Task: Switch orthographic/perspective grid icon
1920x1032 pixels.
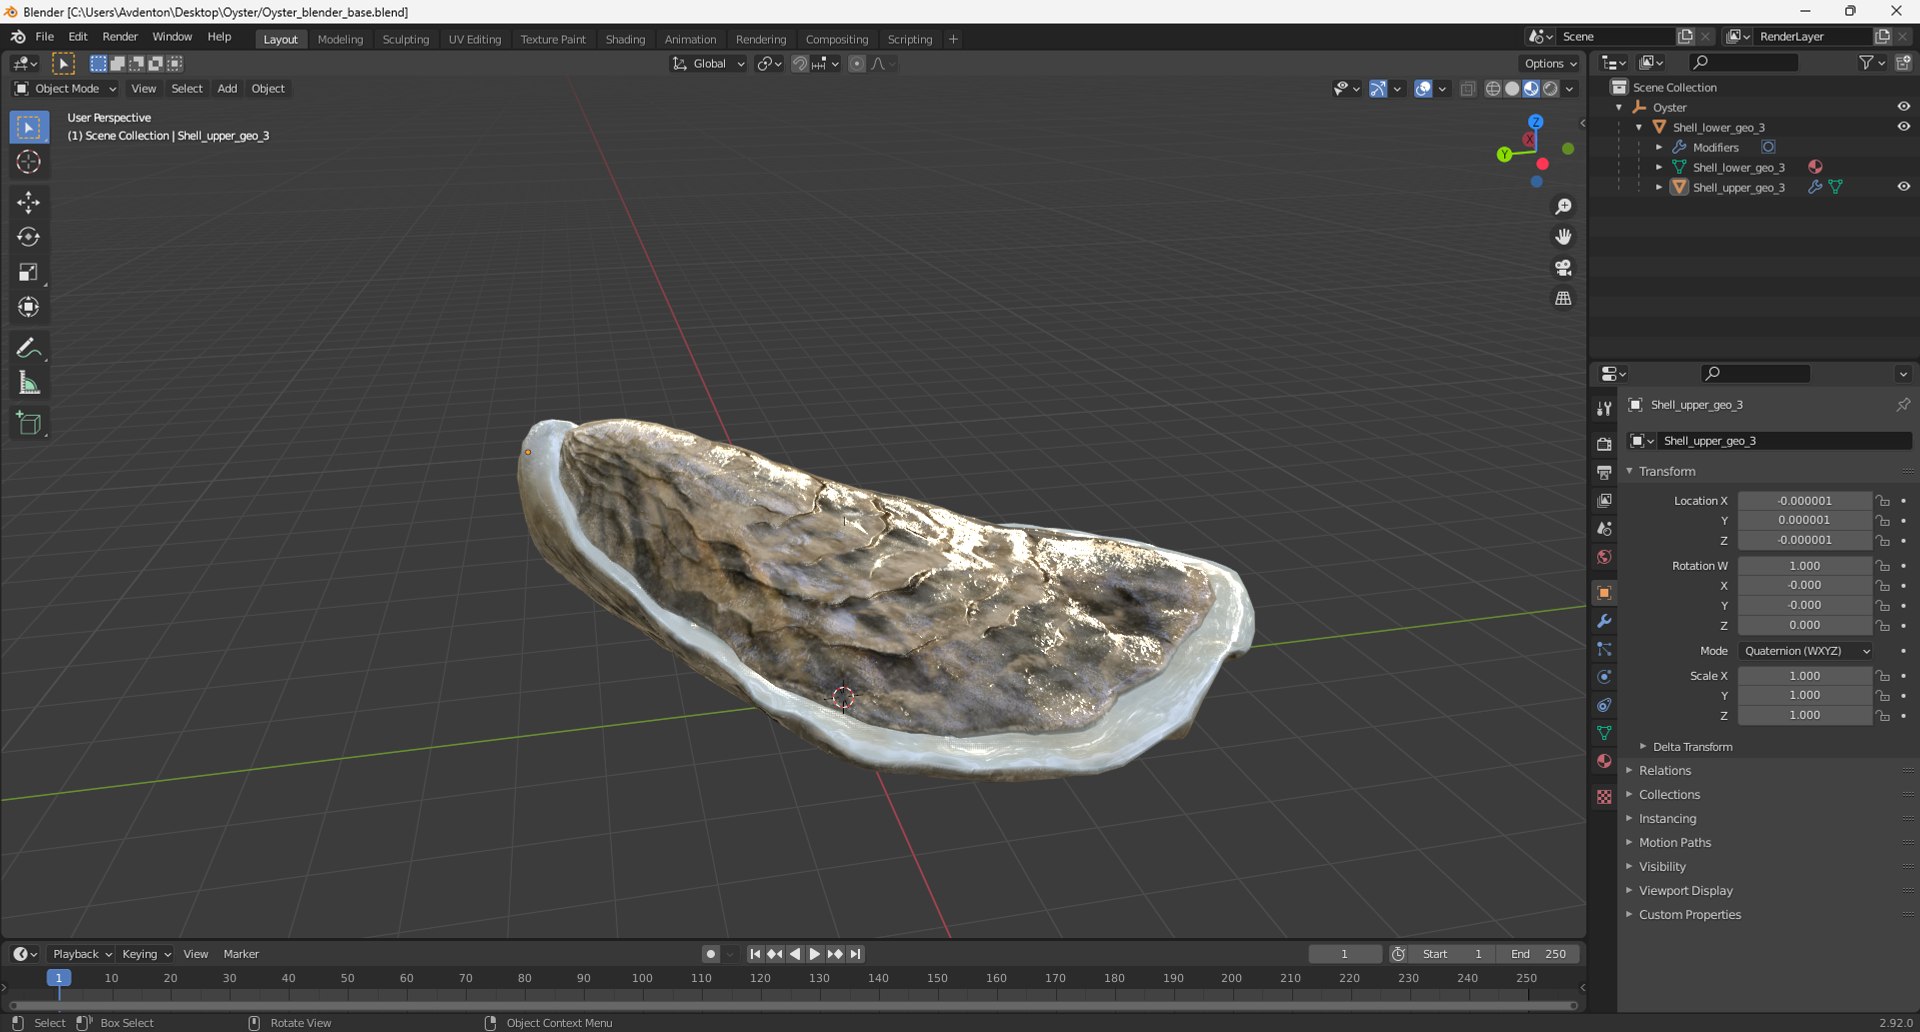Action: point(1563,298)
